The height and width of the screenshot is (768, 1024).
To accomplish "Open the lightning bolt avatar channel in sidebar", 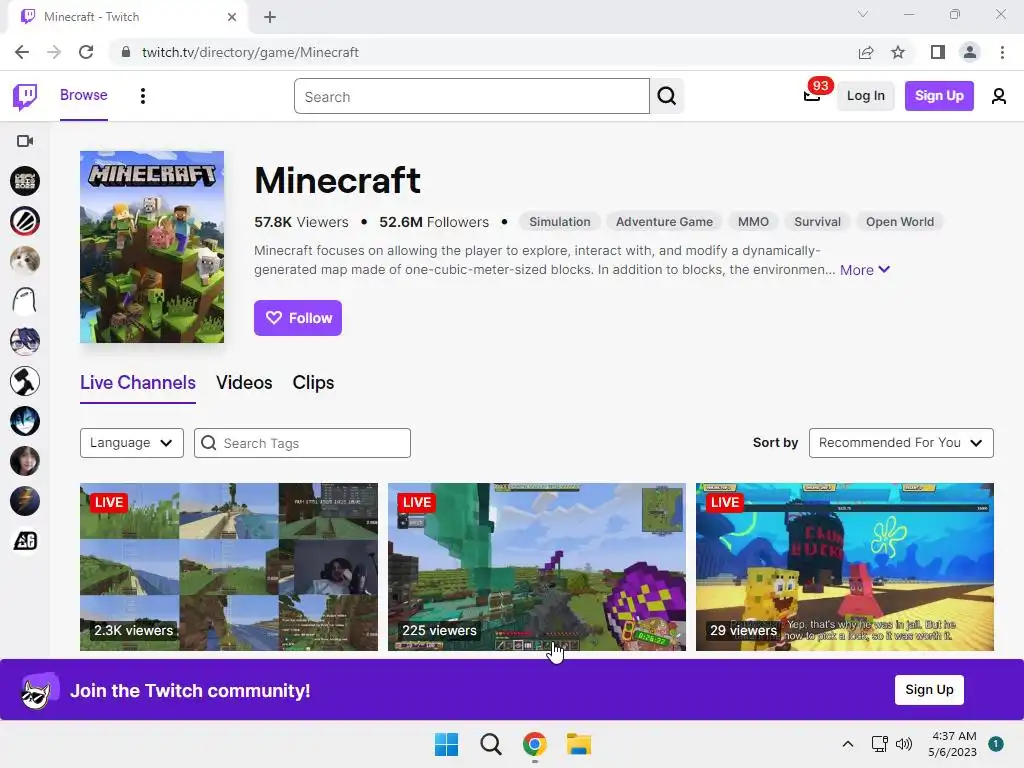I will coord(25,502).
